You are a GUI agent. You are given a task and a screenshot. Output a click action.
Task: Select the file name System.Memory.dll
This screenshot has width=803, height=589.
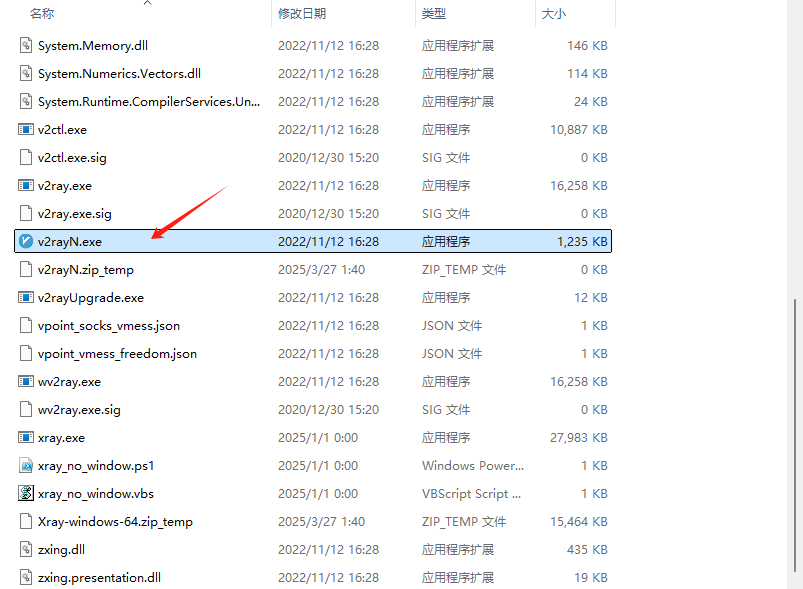(93, 46)
